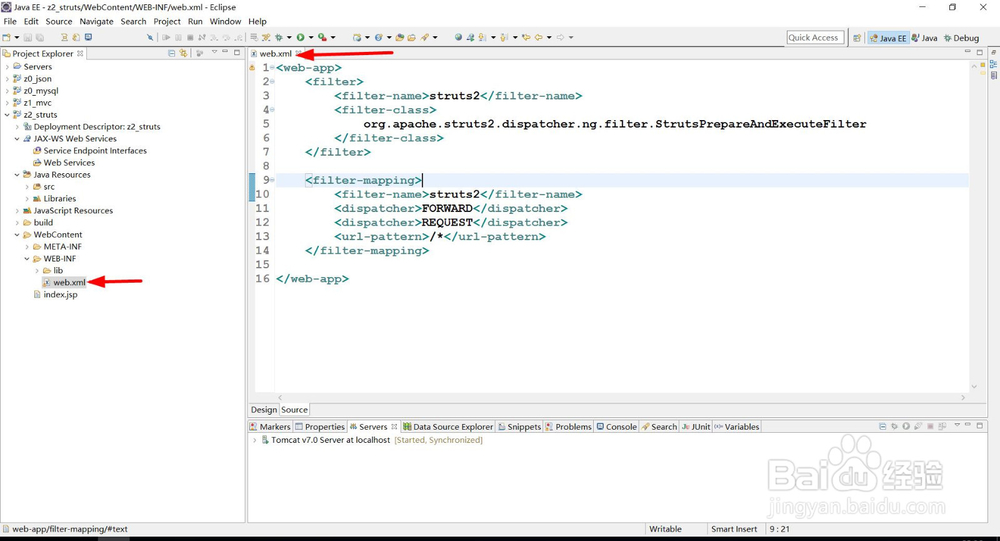Select the Java EE perspective button
Screen dimensions: 1000x541
point(888,38)
